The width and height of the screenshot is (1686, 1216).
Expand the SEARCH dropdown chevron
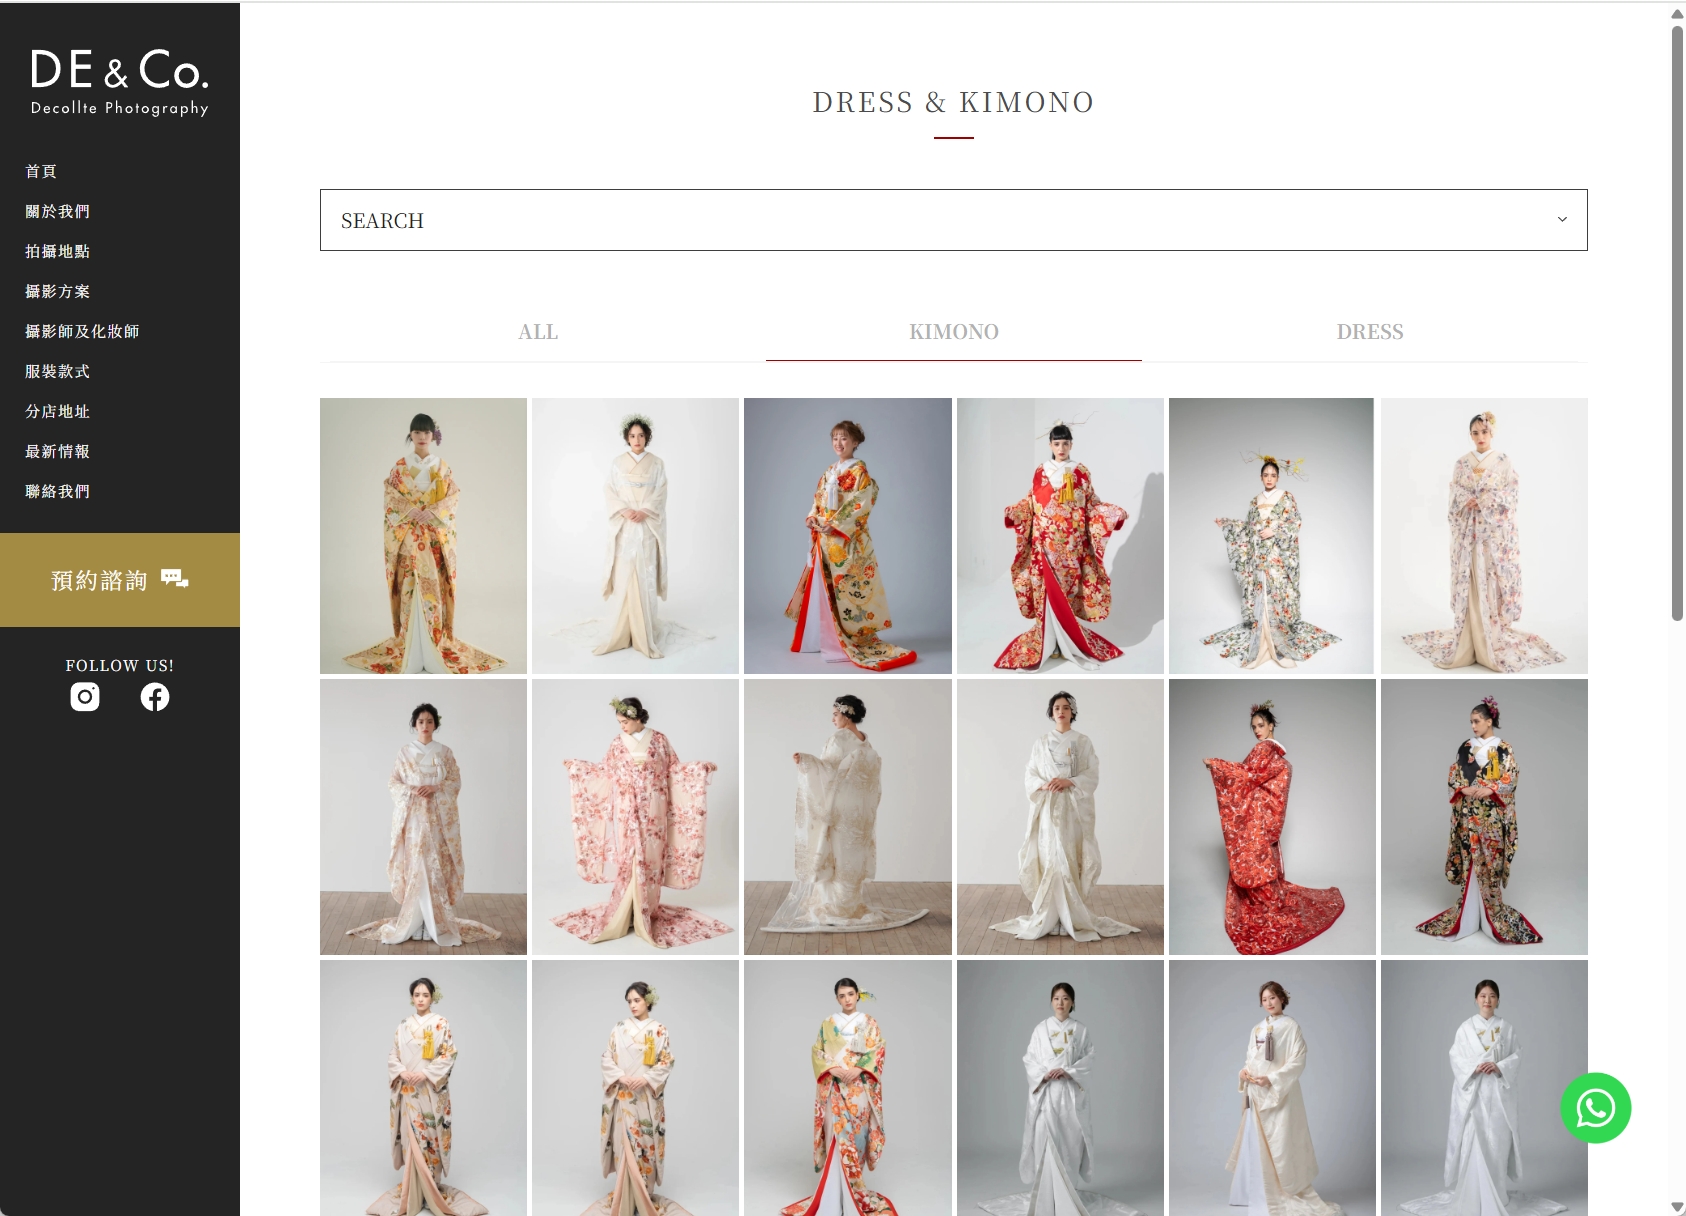point(1562,220)
